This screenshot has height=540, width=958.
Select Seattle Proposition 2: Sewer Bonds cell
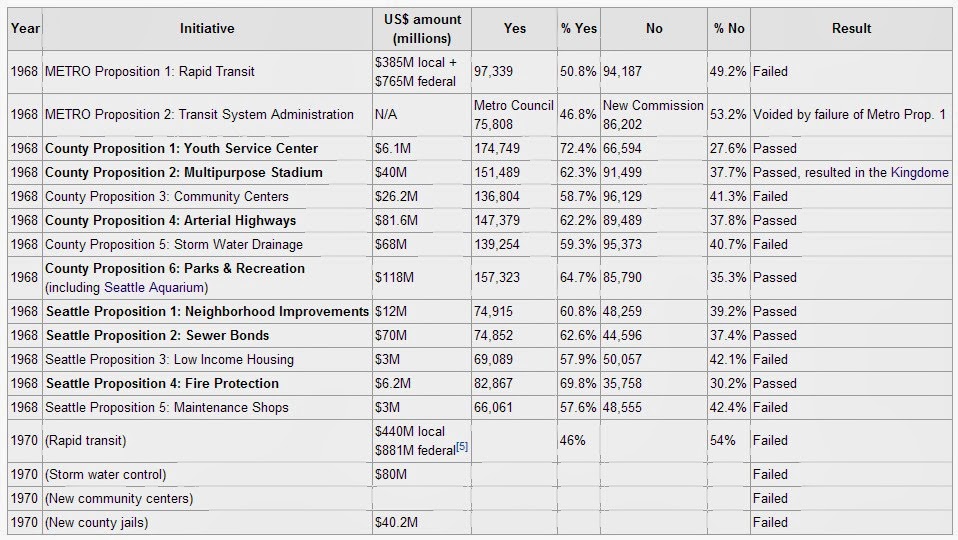pyautogui.click(x=158, y=335)
